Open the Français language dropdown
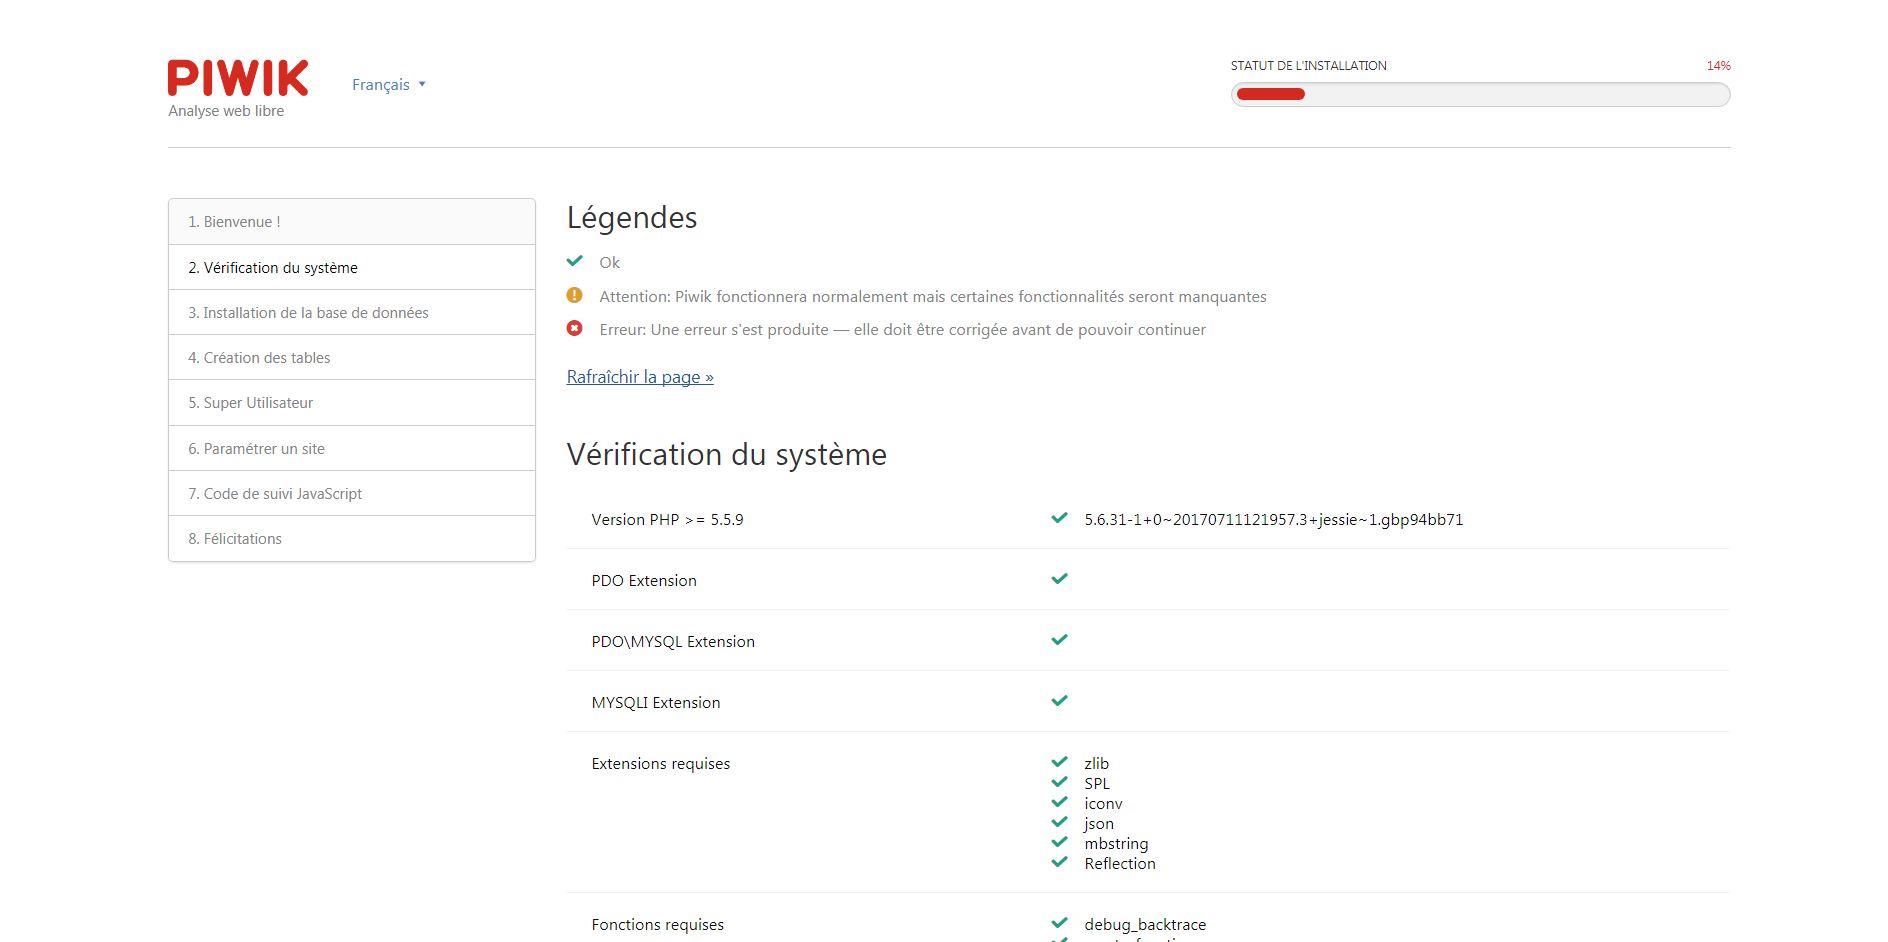Viewport: 1888px width, 942px height. (381, 85)
